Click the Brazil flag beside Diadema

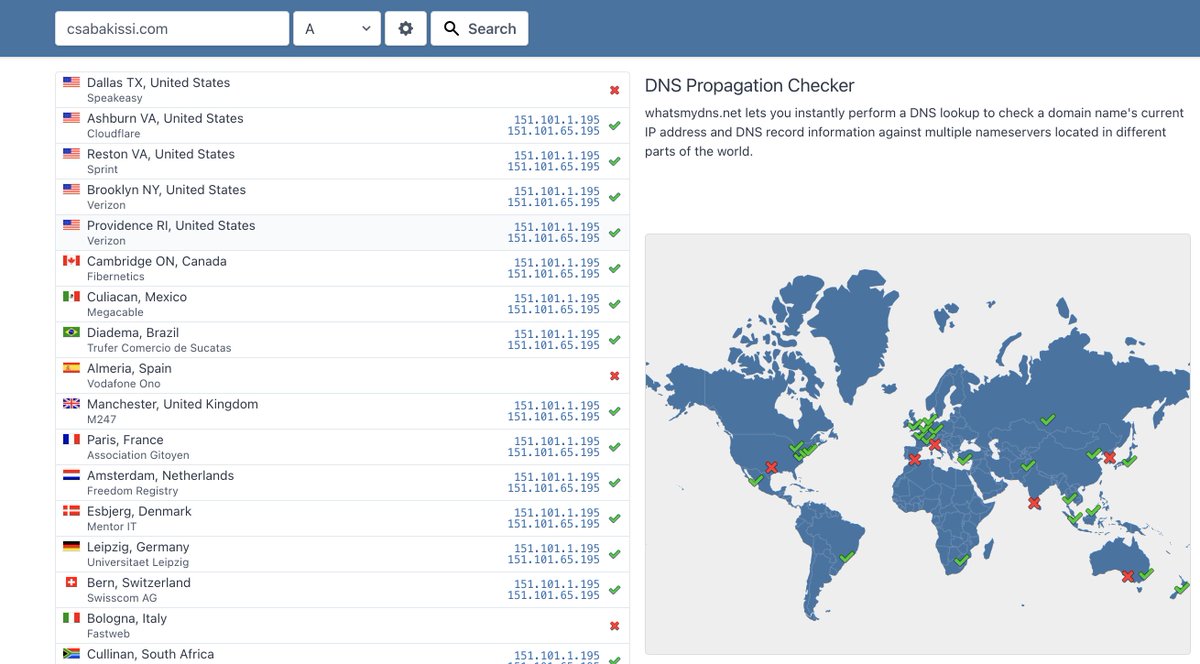coord(71,332)
